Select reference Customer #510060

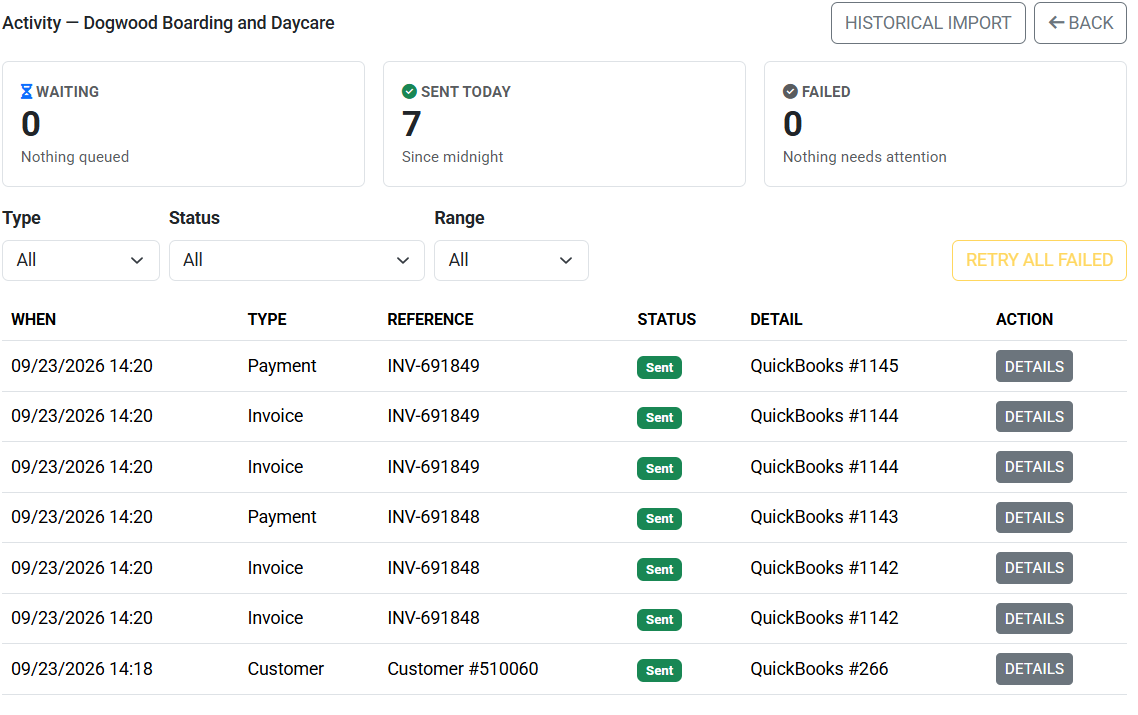[x=463, y=669]
